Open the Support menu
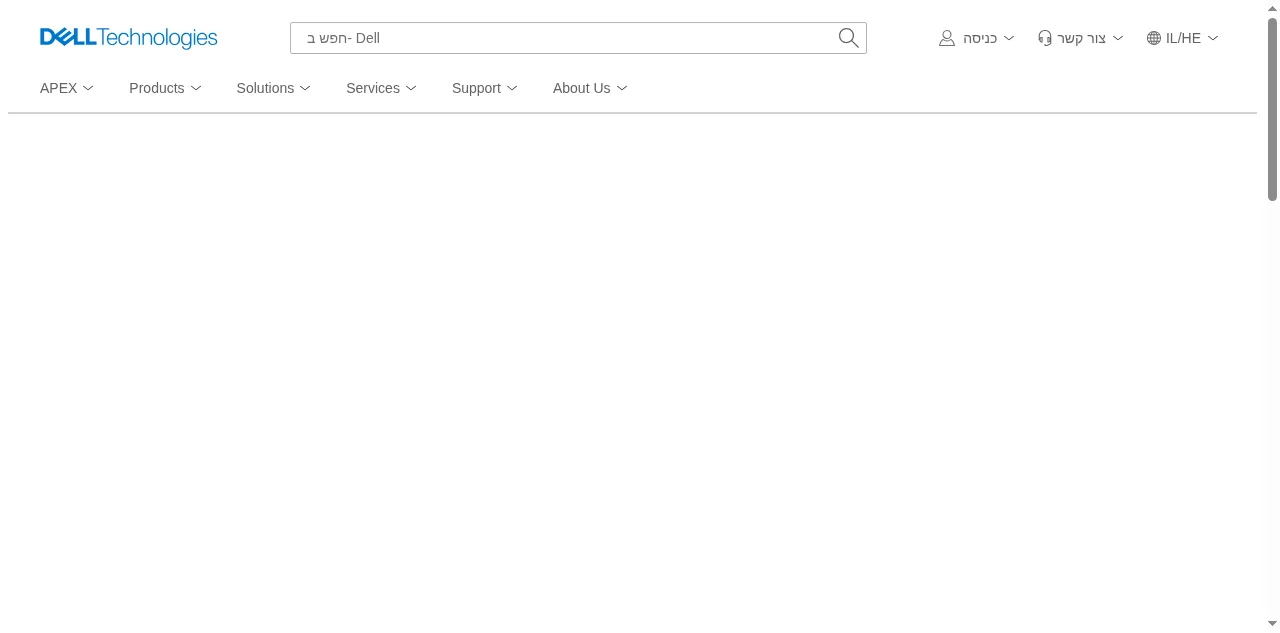 tap(485, 88)
